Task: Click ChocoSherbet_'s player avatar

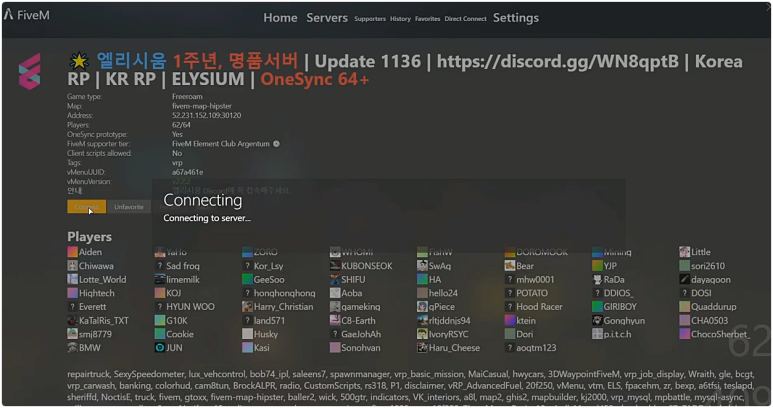Action: [x=685, y=334]
